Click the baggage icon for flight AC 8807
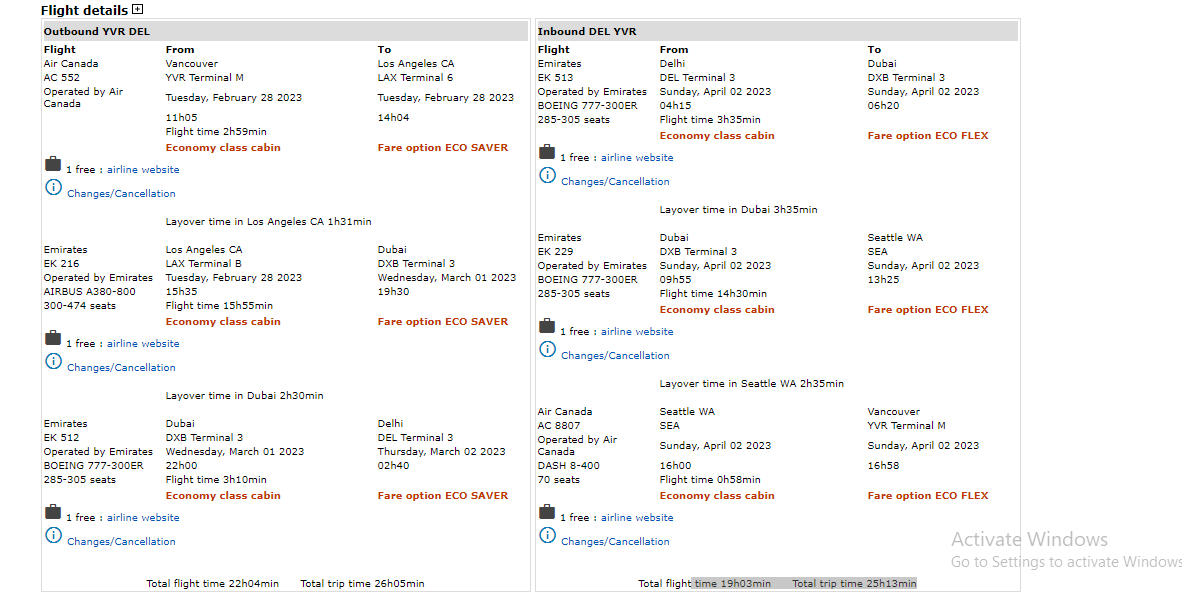Screen dimensions: 1182x601 547,512
